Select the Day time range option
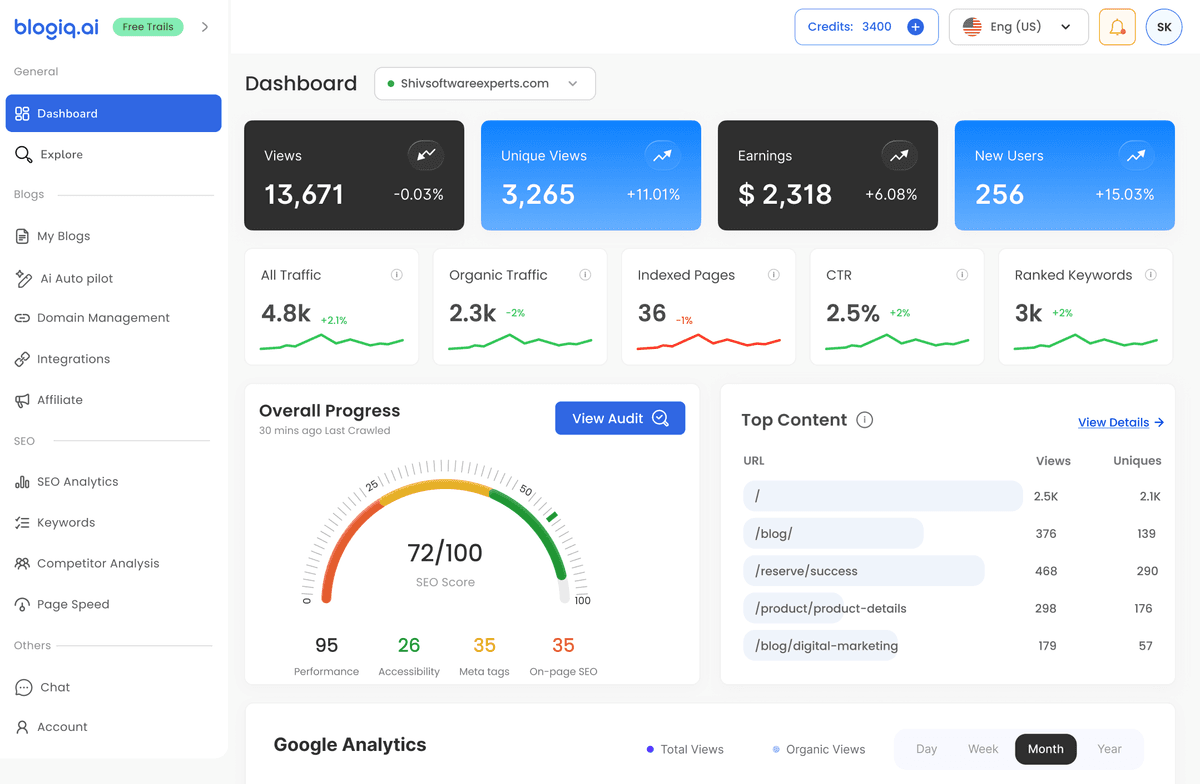The height and width of the screenshot is (784, 1200). point(926,749)
